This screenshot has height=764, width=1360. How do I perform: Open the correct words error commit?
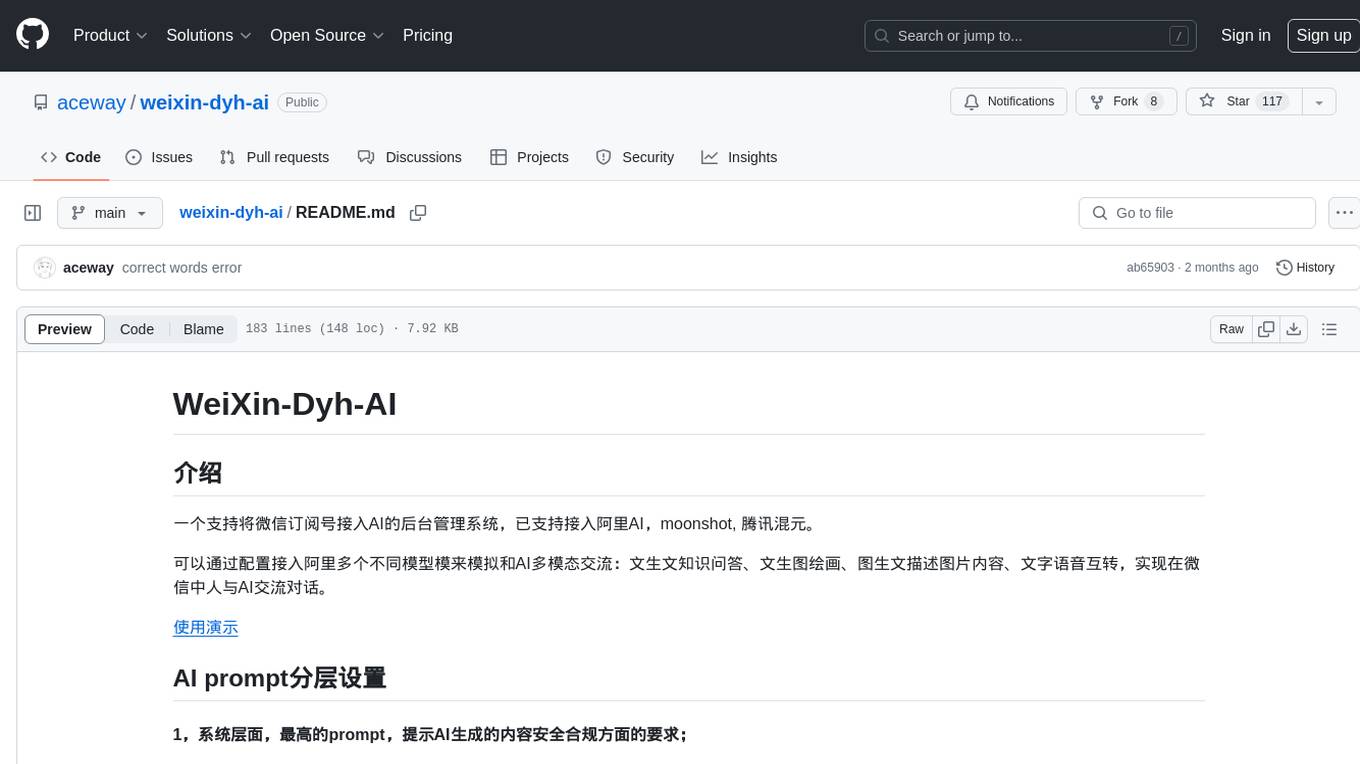pyautogui.click(x=182, y=268)
